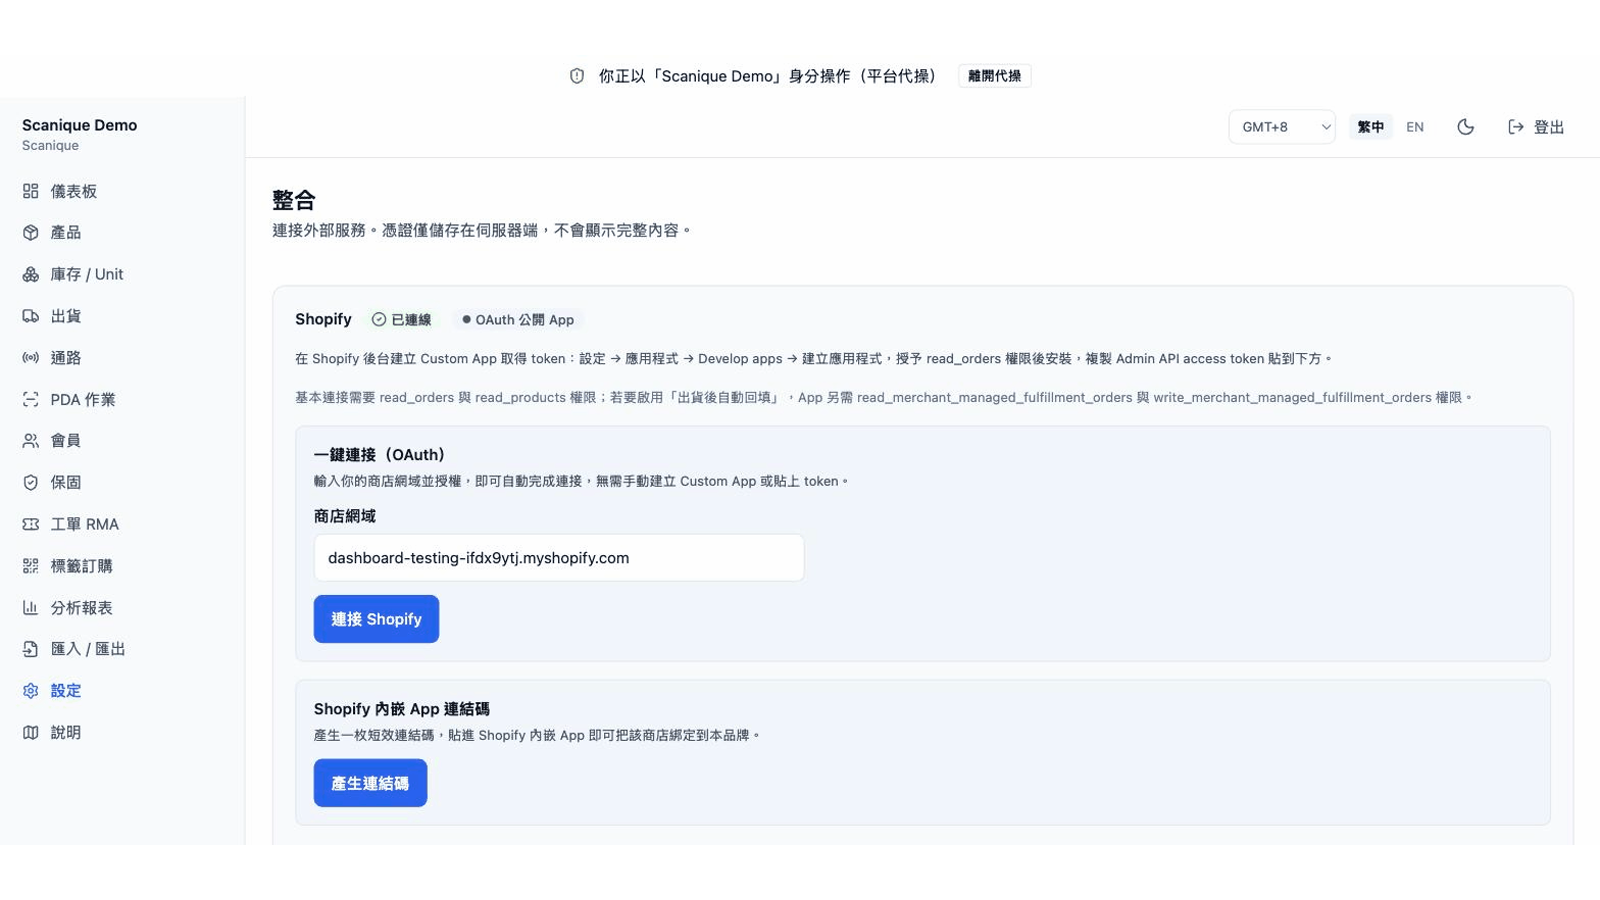Image resolution: width=1600 pixels, height=900 pixels.
Task: Click the gear icon beside 設定
Action: click(x=31, y=691)
